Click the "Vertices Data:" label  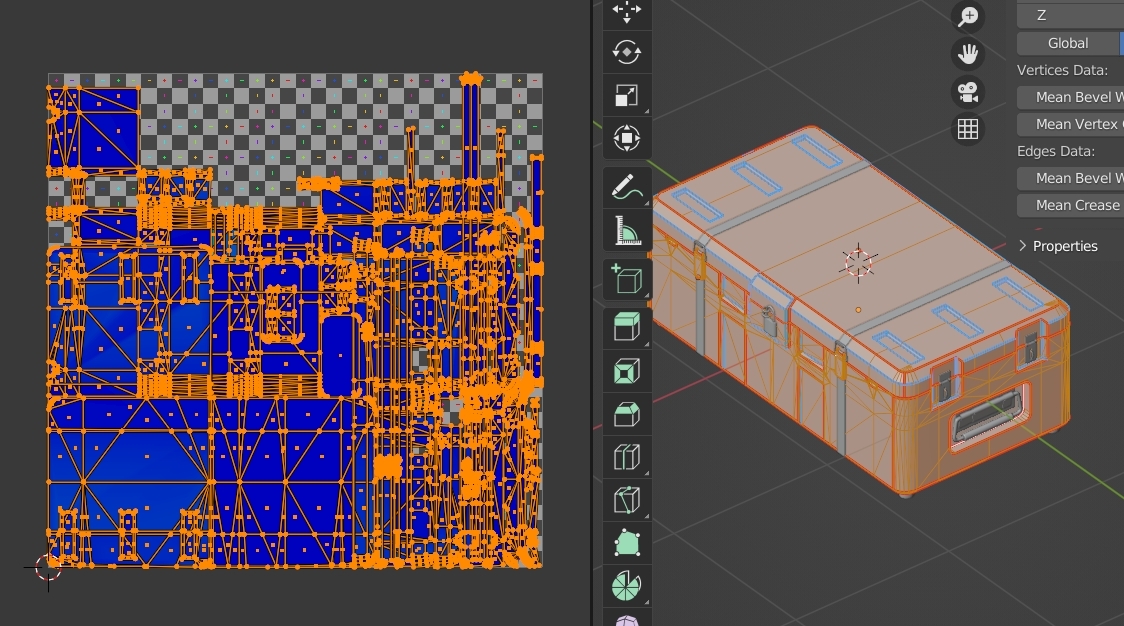1062,70
